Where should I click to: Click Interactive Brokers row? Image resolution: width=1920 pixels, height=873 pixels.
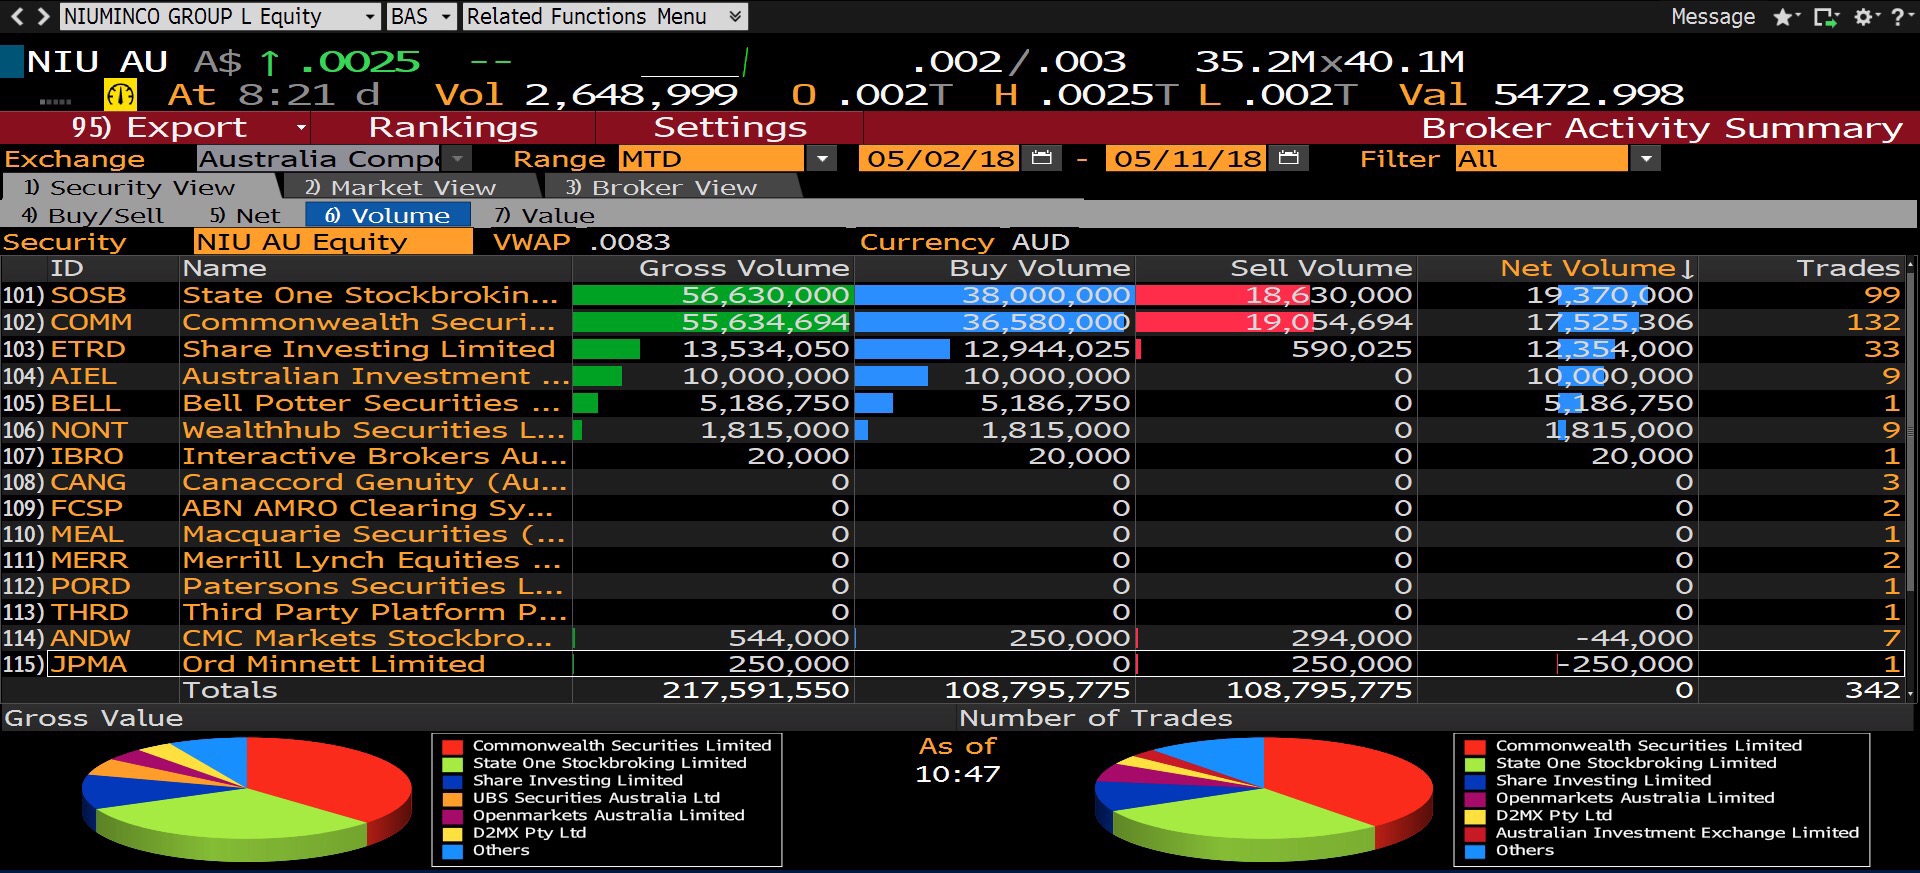(x=952, y=456)
